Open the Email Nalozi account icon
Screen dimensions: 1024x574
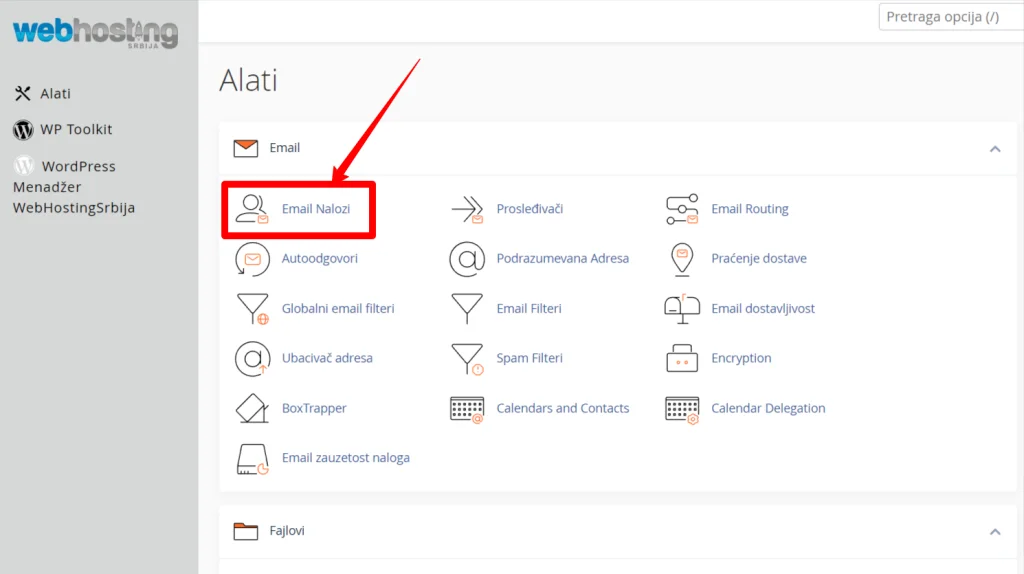pos(252,209)
